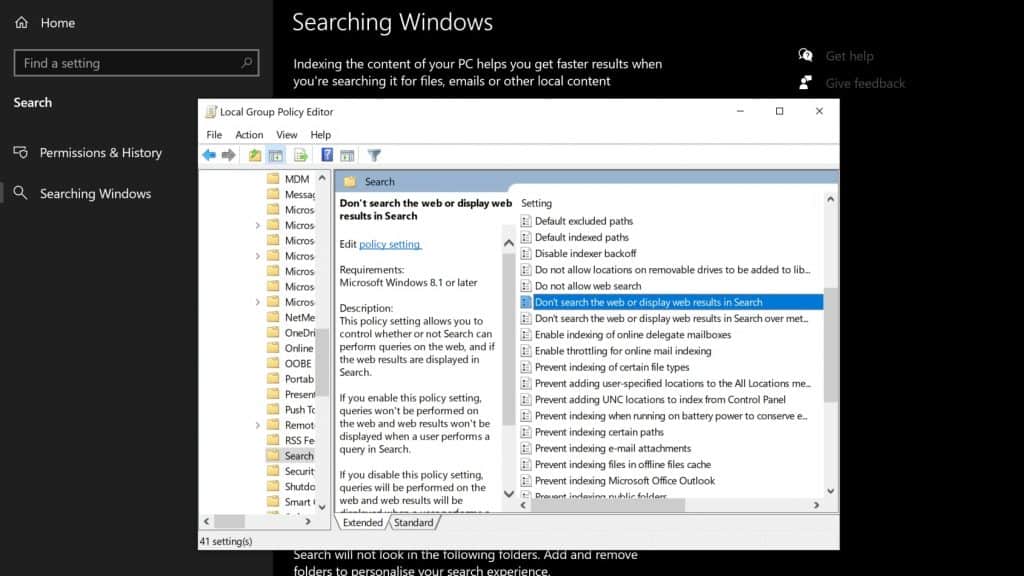Switch to the Standard tab
Screen dimensions: 1024x576
click(x=413, y=523)
